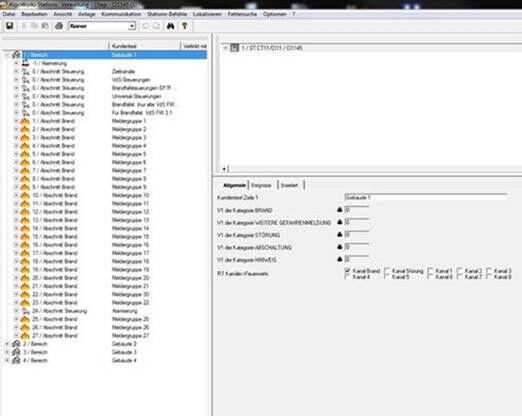The width and height of the screenshot is (522, 416).
Task: Open the Kommunikation menu
Action: 121,14
